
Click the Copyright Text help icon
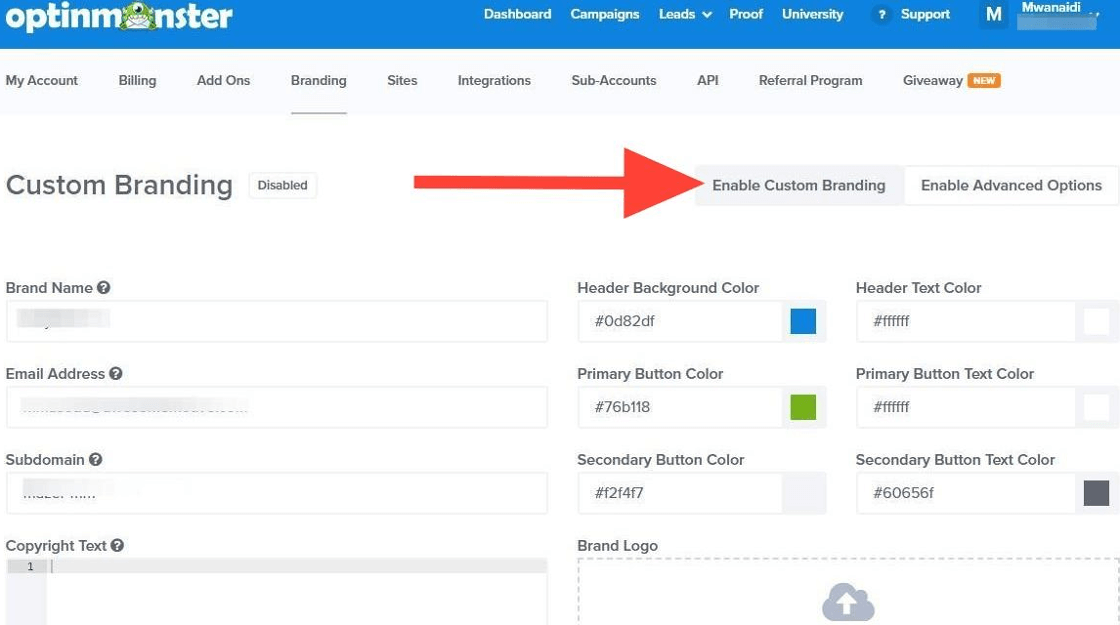tap(117, 546)
